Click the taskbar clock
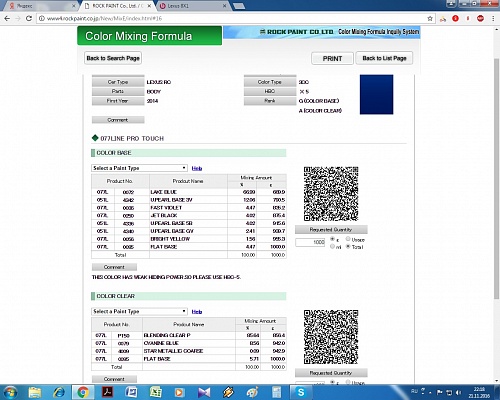The height and width of the screenshot is (400, 500). click(479, 392)
